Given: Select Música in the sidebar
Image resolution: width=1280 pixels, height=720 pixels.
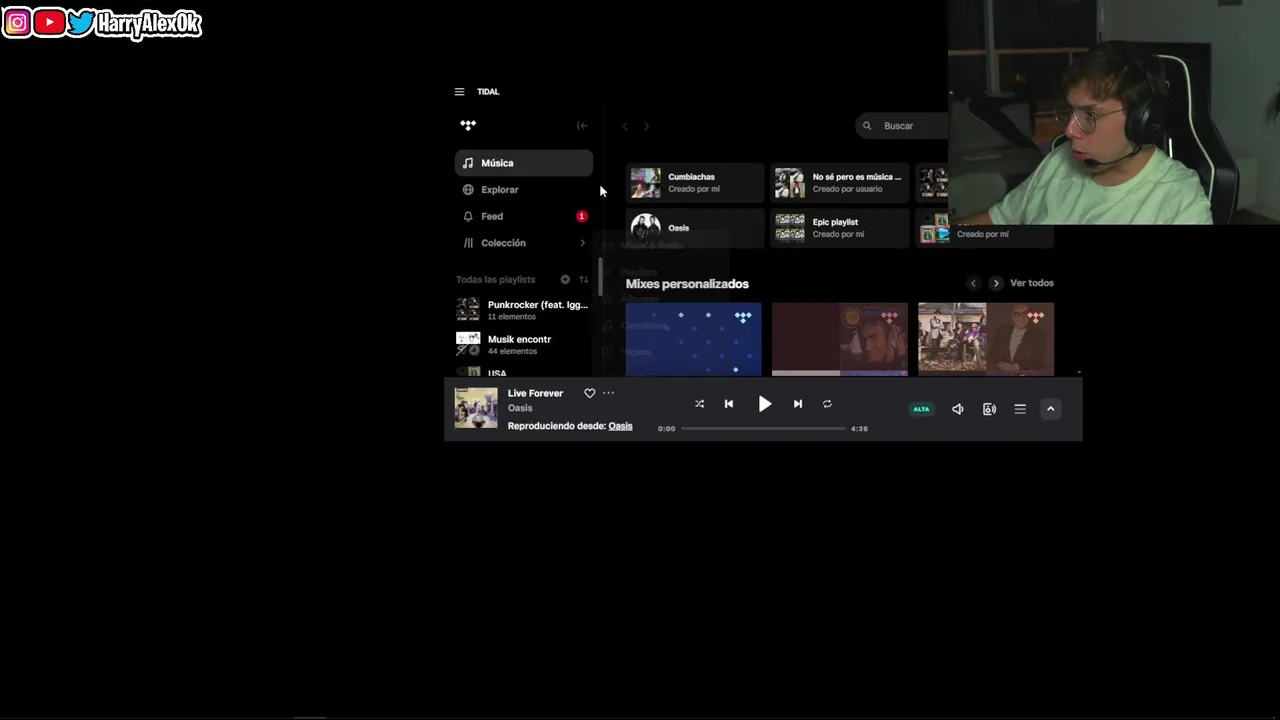Looking at the screenshot, I should (x=524, y=163).
